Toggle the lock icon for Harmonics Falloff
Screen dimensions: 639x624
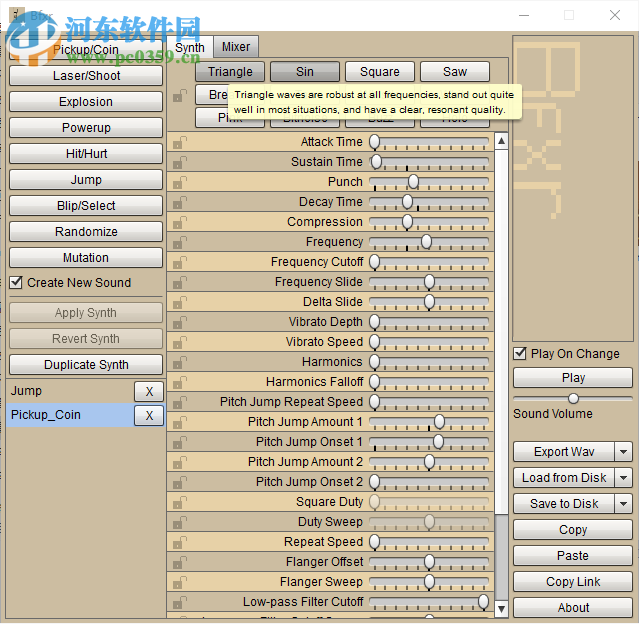[x=179, y=382]
